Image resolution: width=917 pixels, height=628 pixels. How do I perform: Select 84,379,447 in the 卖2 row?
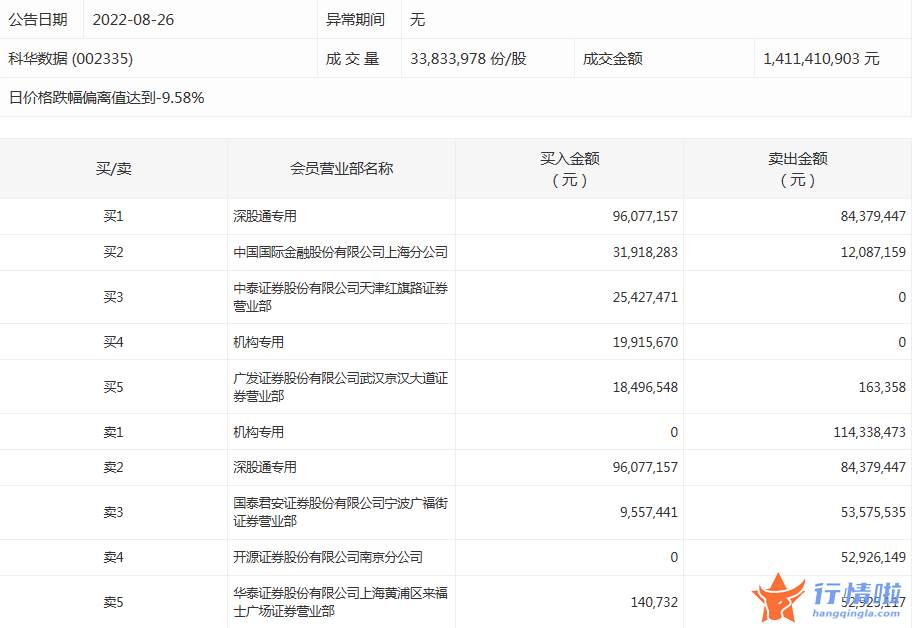(x=873, y=467)
